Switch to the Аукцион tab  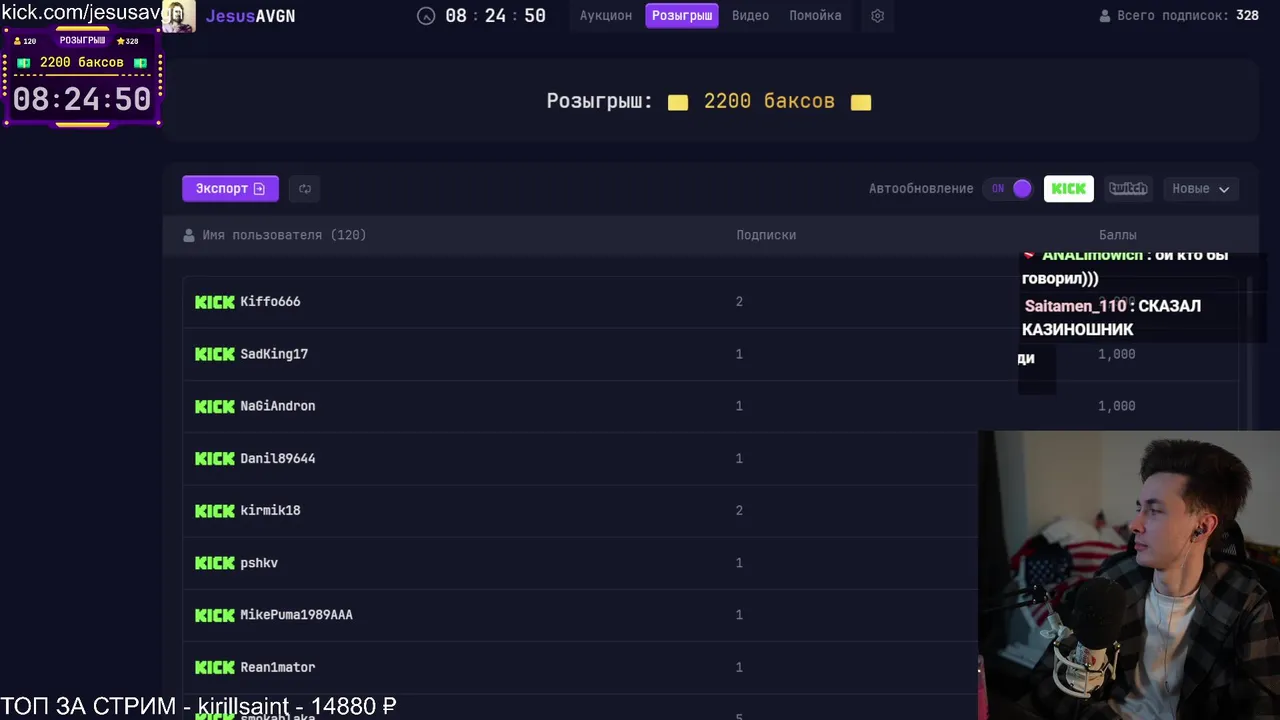coord(606,16)
